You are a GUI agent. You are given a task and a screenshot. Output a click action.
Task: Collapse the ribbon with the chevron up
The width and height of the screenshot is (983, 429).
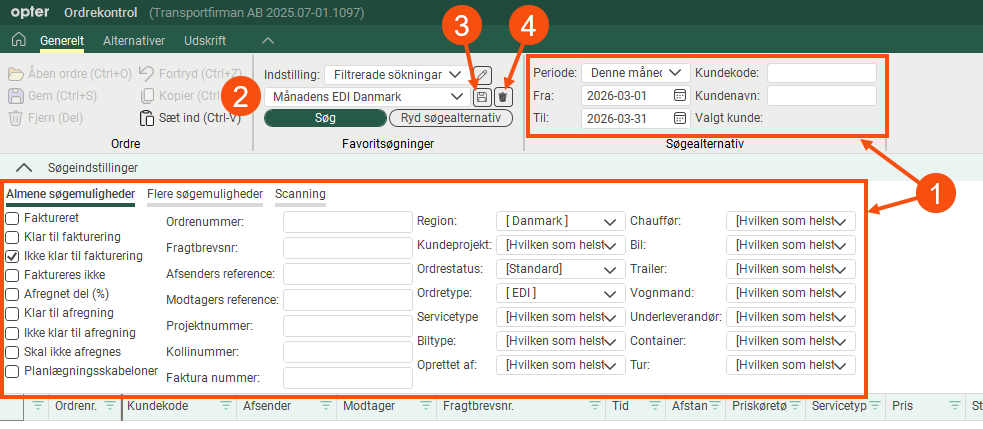click(267, 41)
